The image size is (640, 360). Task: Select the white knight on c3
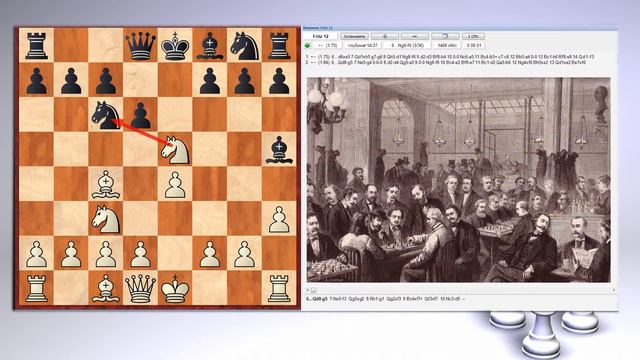pos(106,219)
